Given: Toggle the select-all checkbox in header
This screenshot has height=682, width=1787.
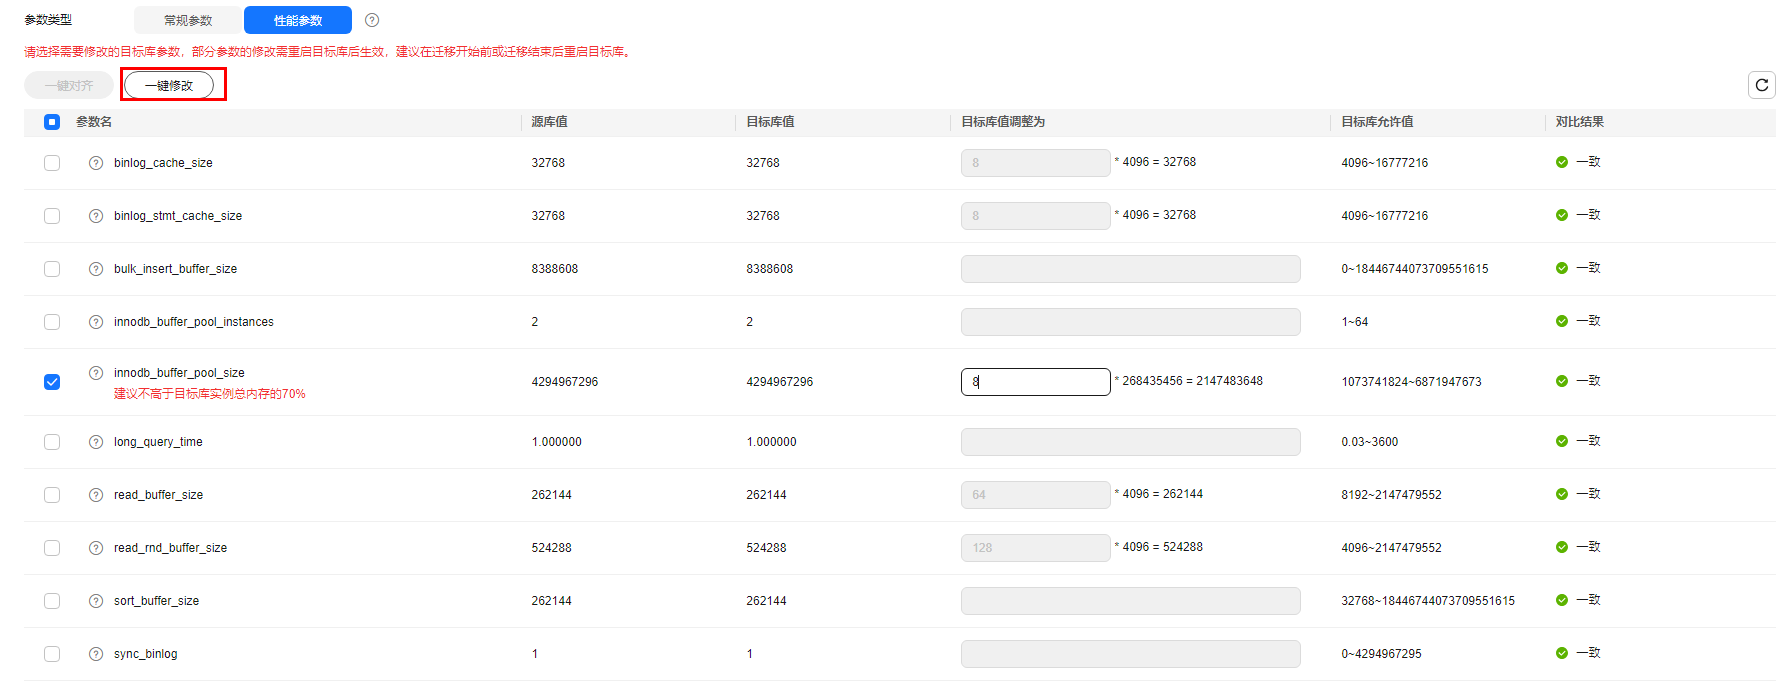Looking at the screenshot, I should point(52,122).
